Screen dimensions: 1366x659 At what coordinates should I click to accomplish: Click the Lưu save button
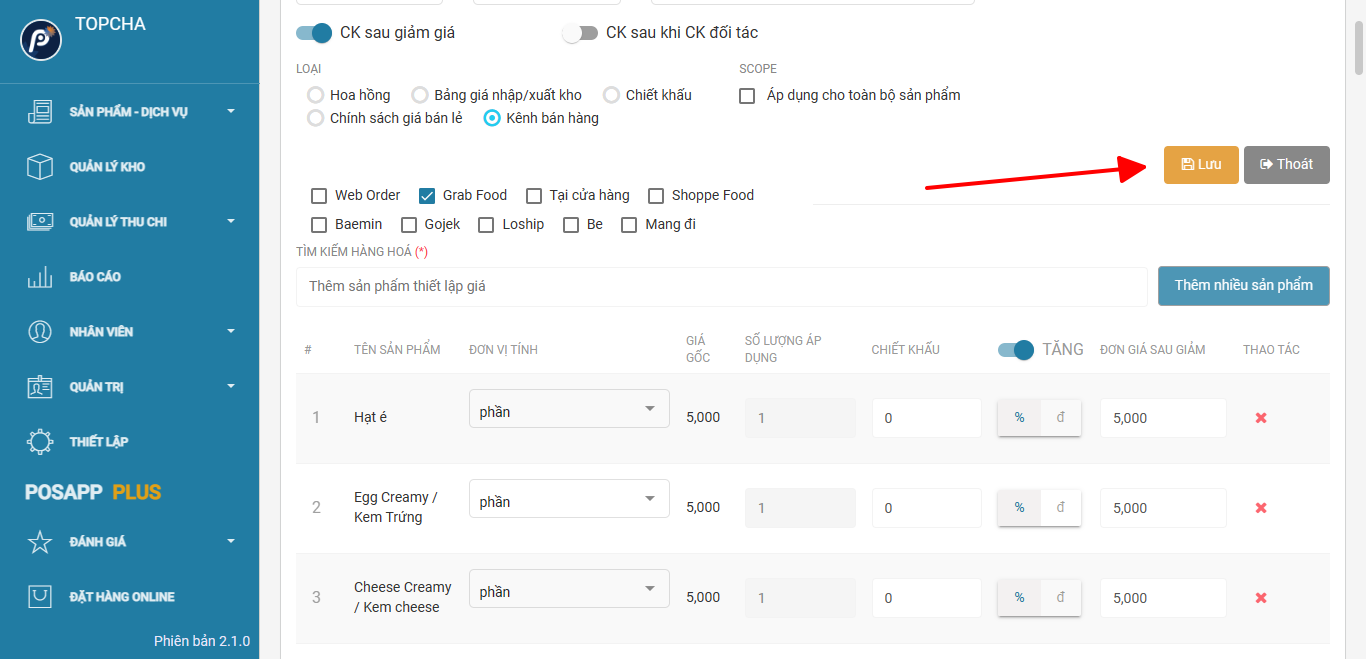click(x=1201, y=165)
